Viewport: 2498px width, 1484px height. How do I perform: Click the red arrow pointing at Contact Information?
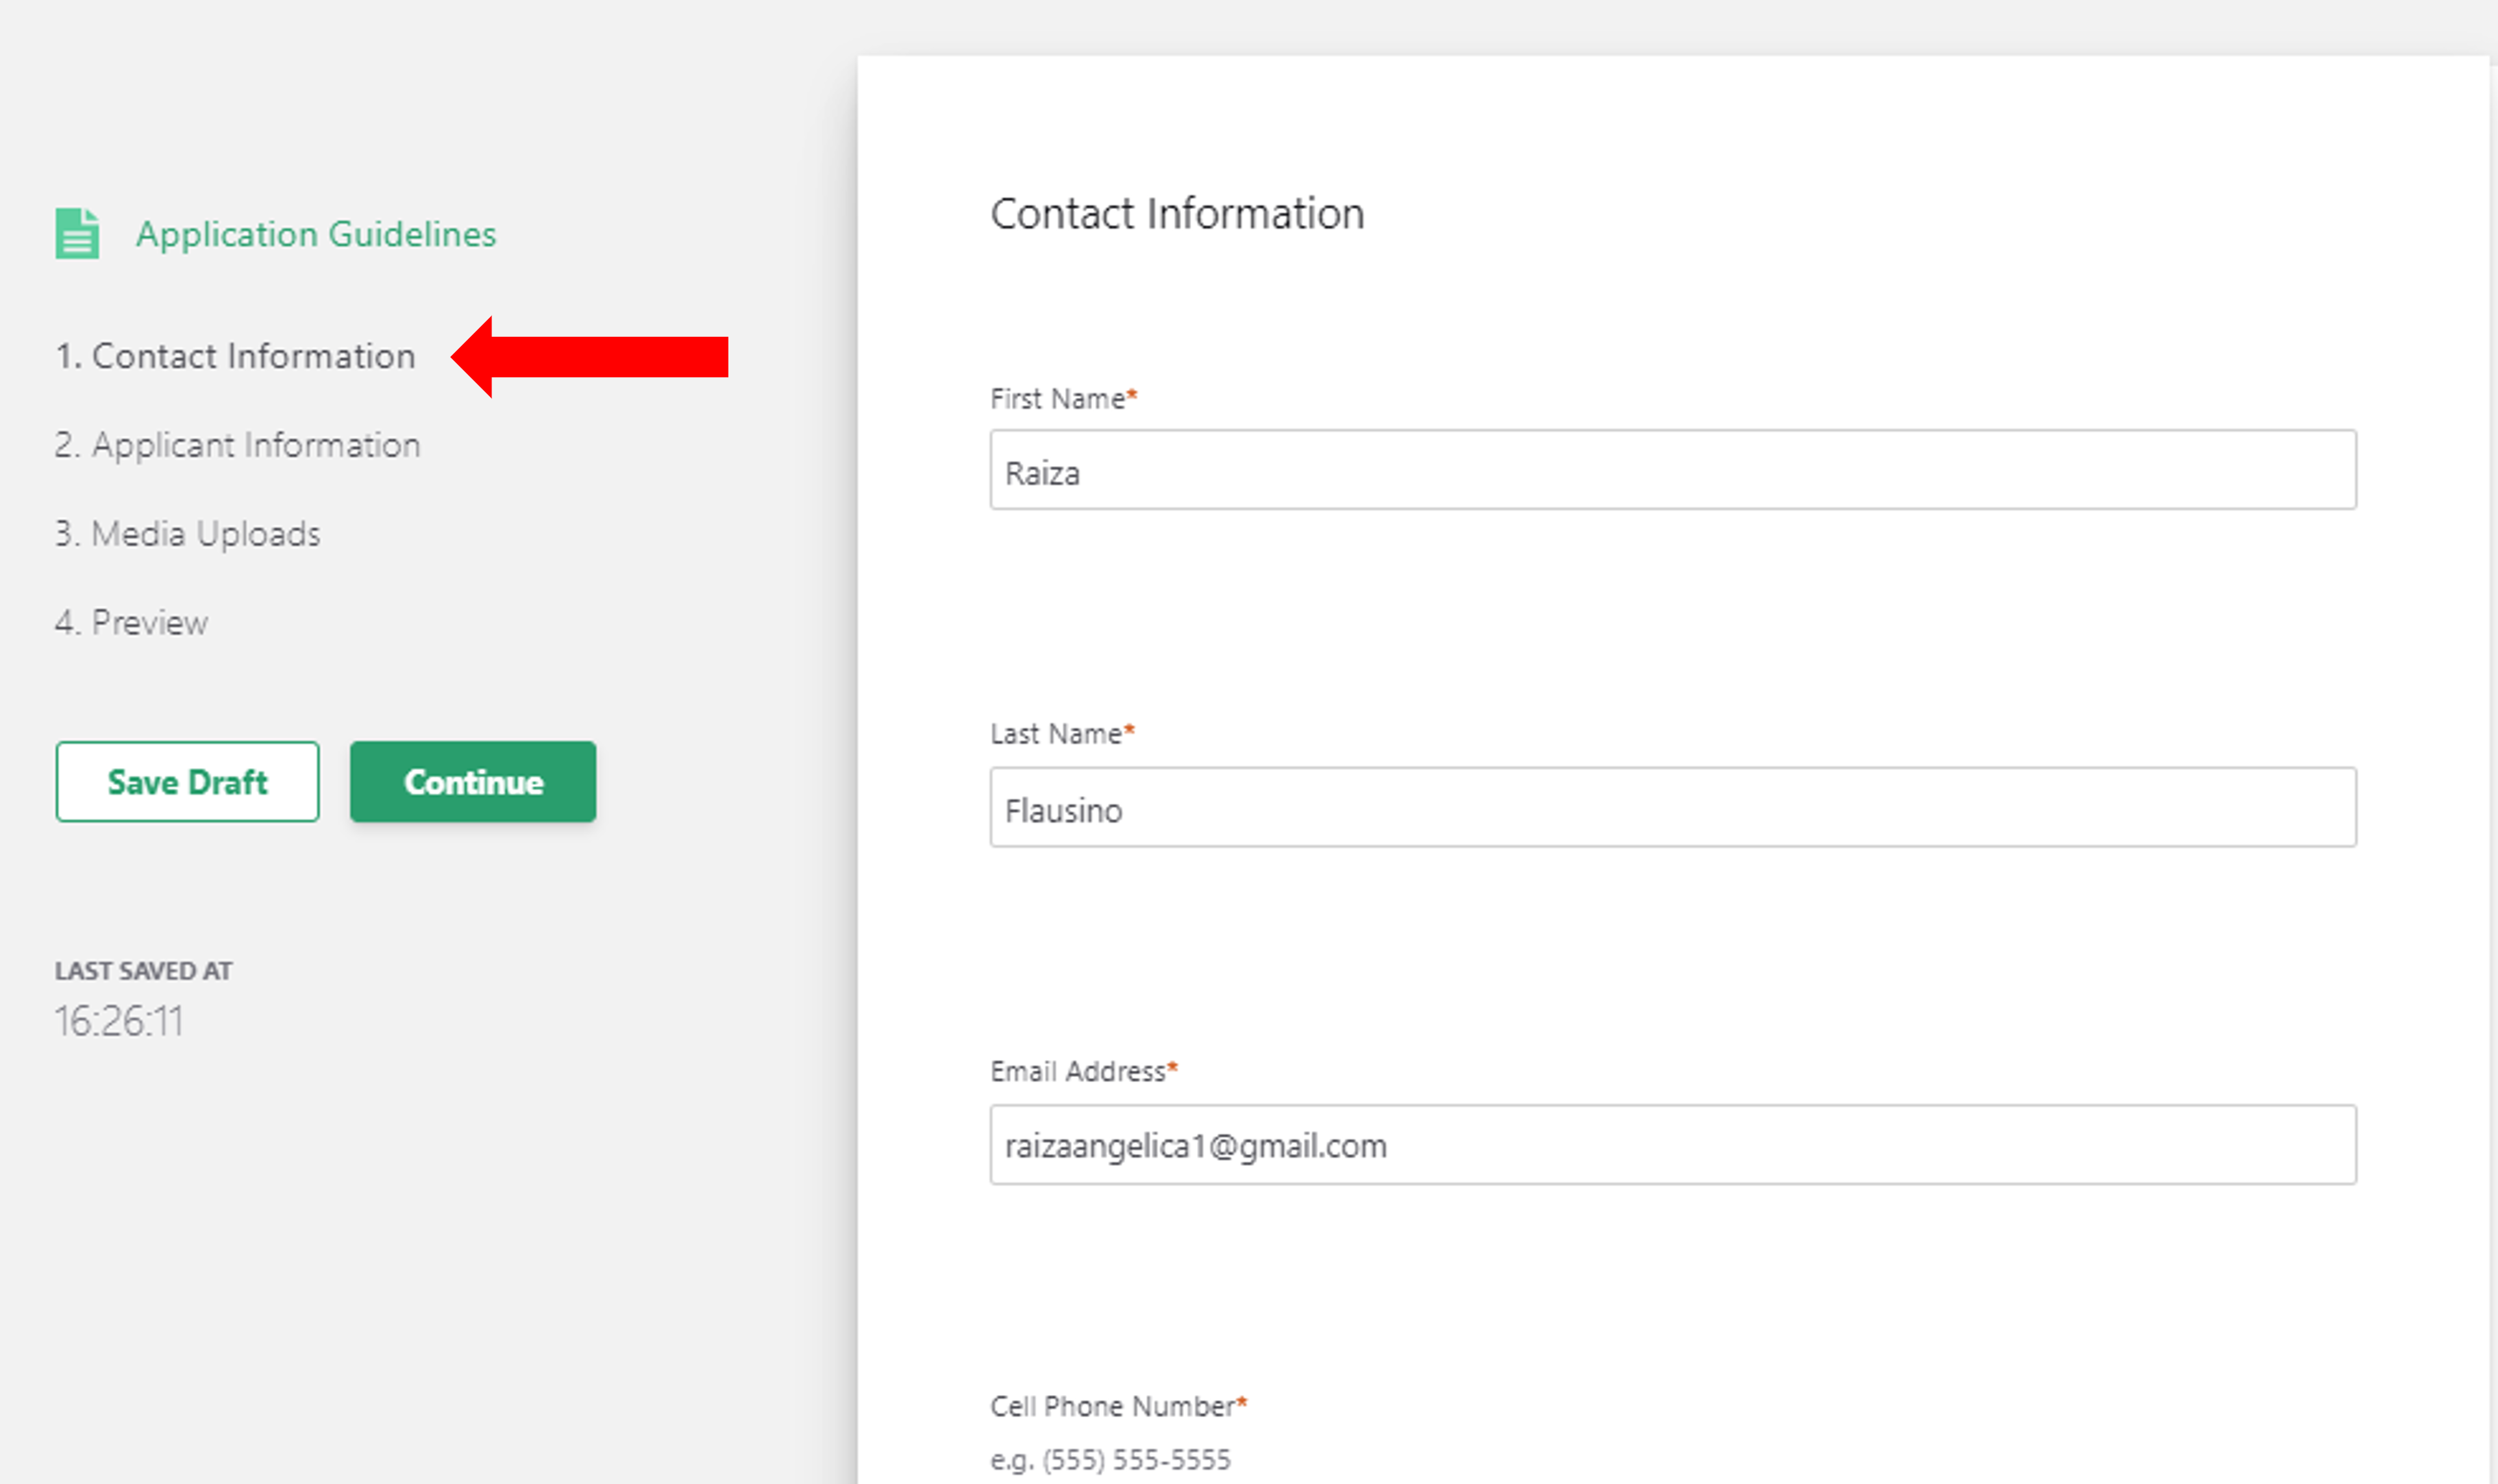pyautogui.click(x=590, y=357)
